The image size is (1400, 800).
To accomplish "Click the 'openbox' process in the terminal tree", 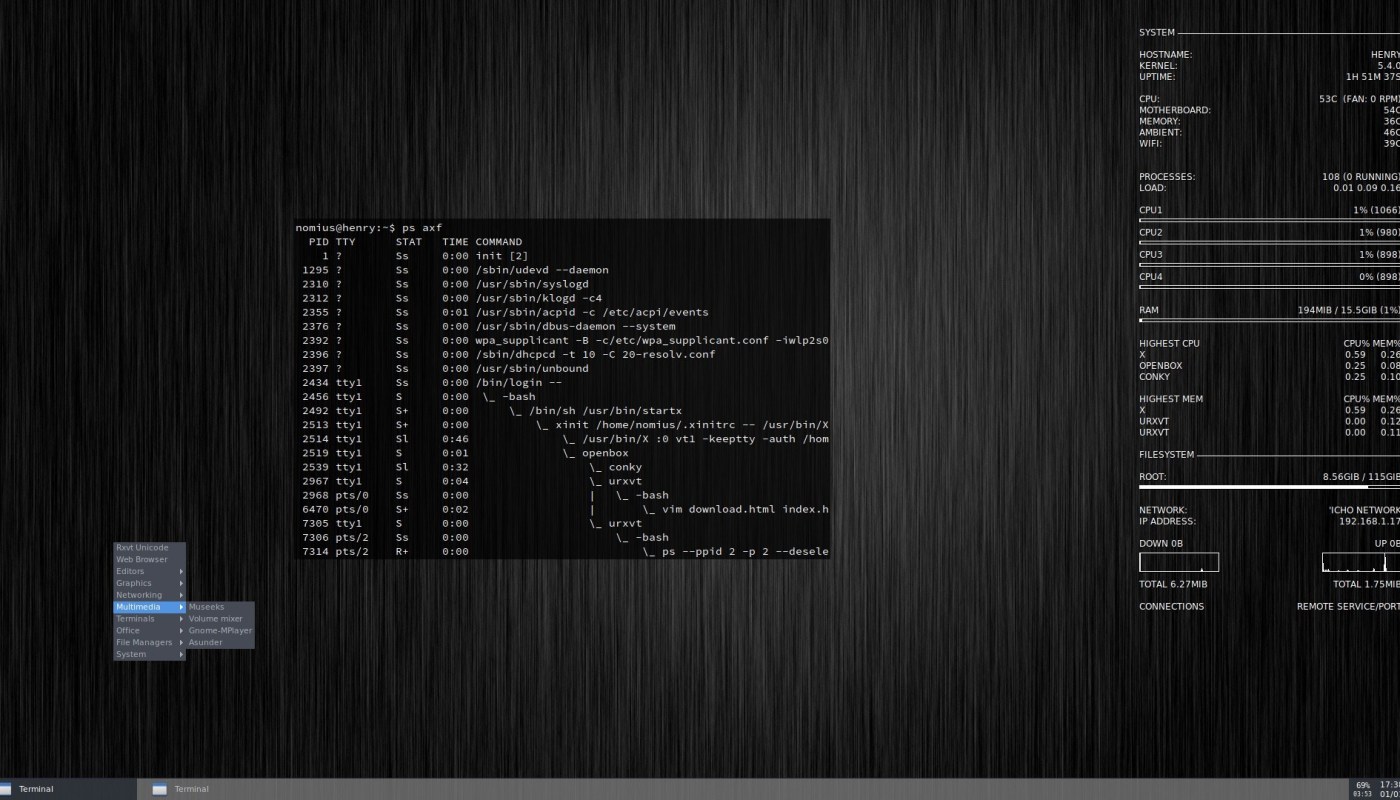I will 605,453.
